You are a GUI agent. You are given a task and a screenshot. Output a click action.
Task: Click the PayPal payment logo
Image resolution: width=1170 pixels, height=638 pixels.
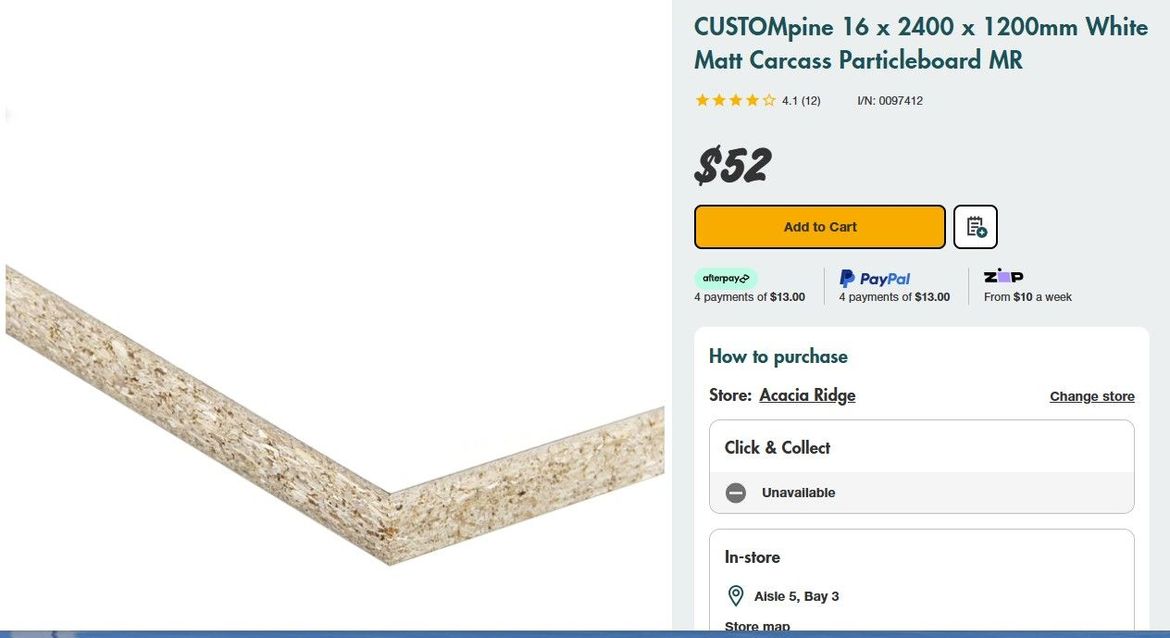(874, 278)
